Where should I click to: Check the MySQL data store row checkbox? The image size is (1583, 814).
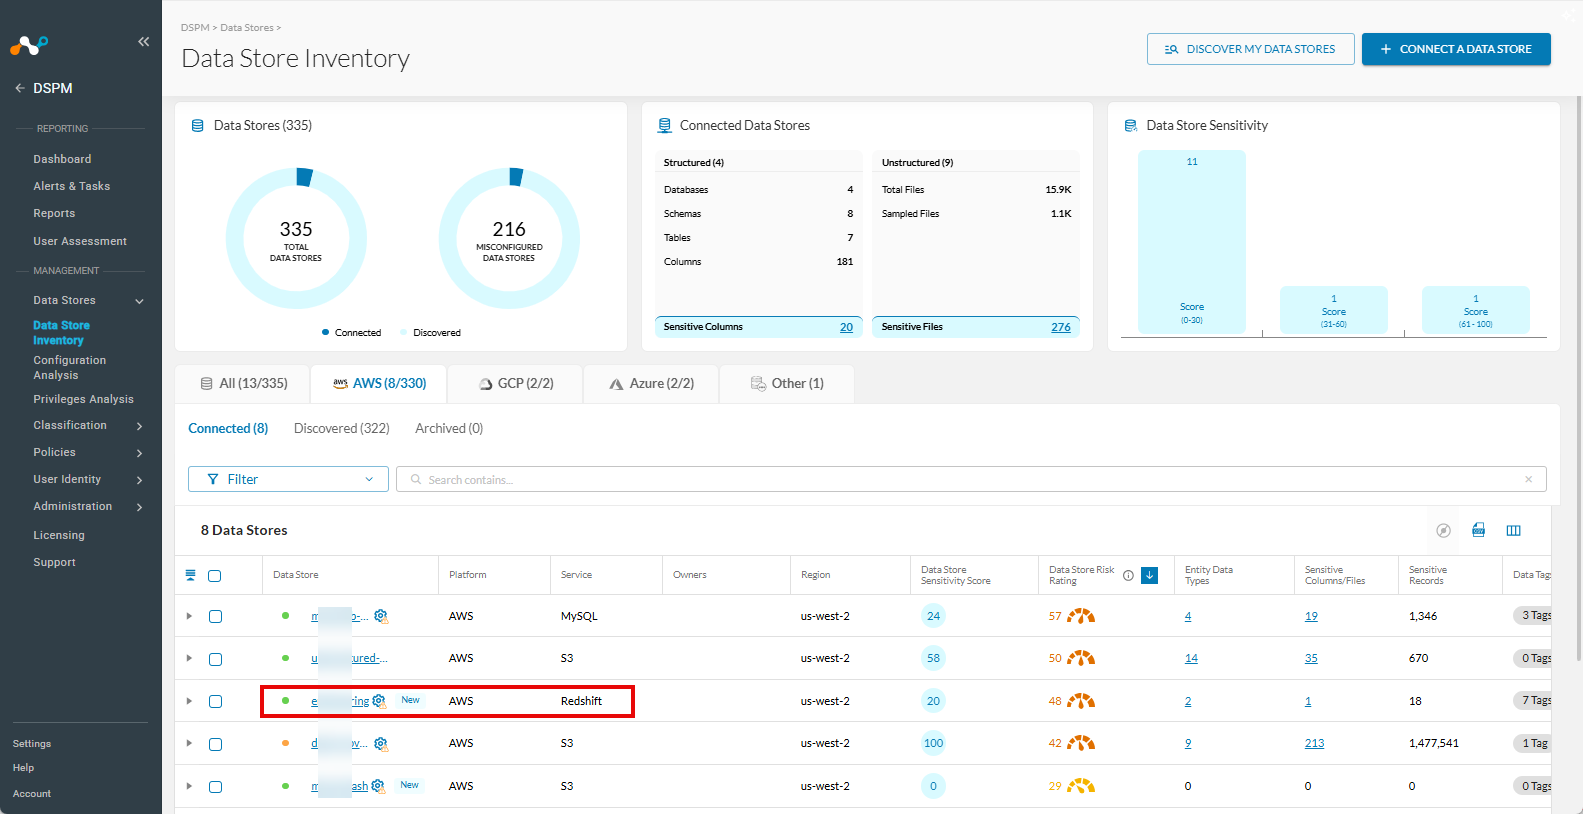pyautogui.click(x=215, y=616)
